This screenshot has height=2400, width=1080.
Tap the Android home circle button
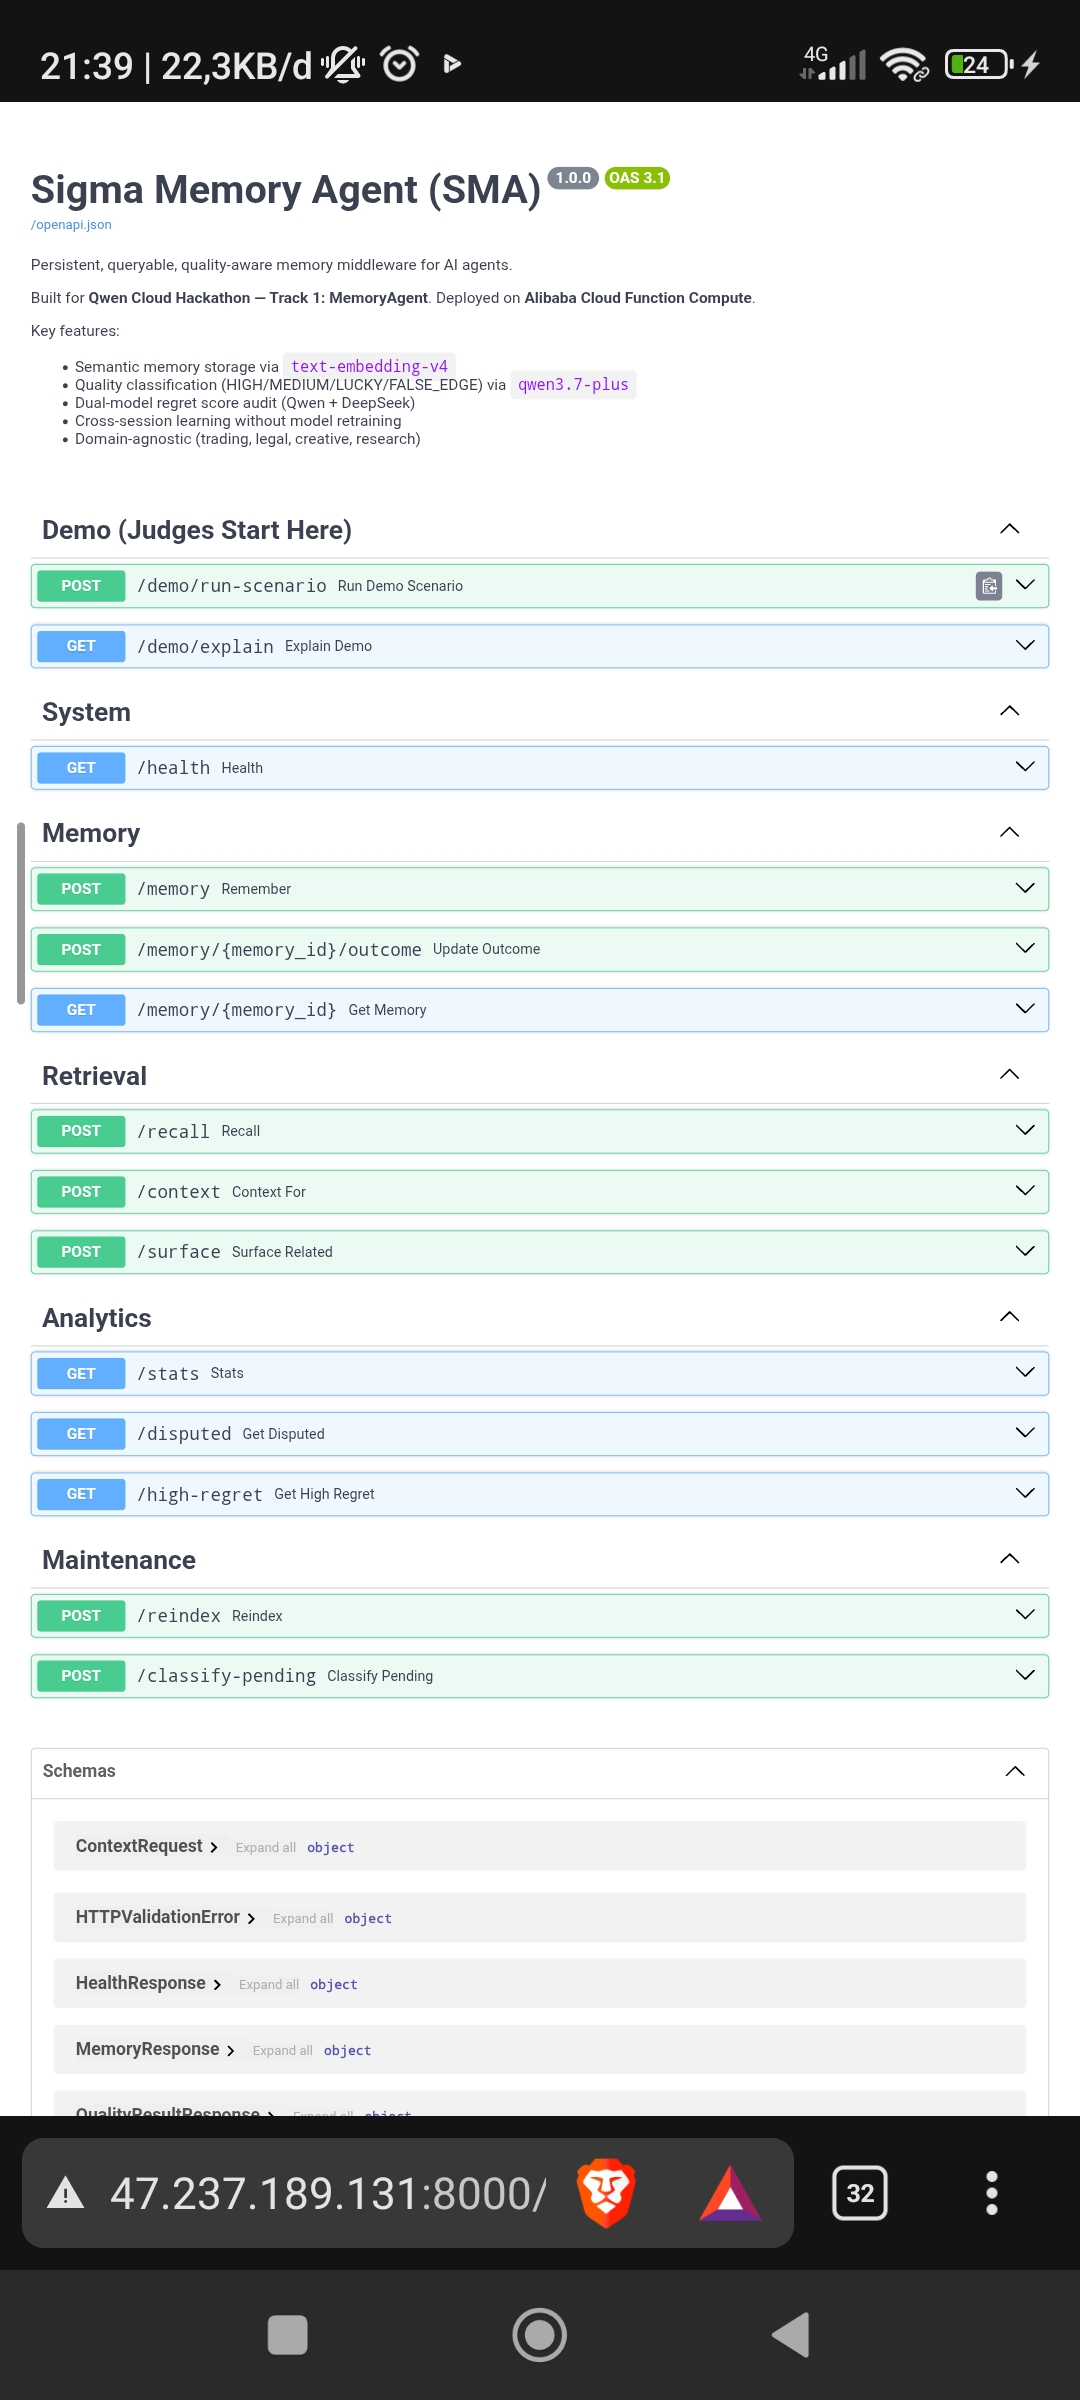[540, 2335]
